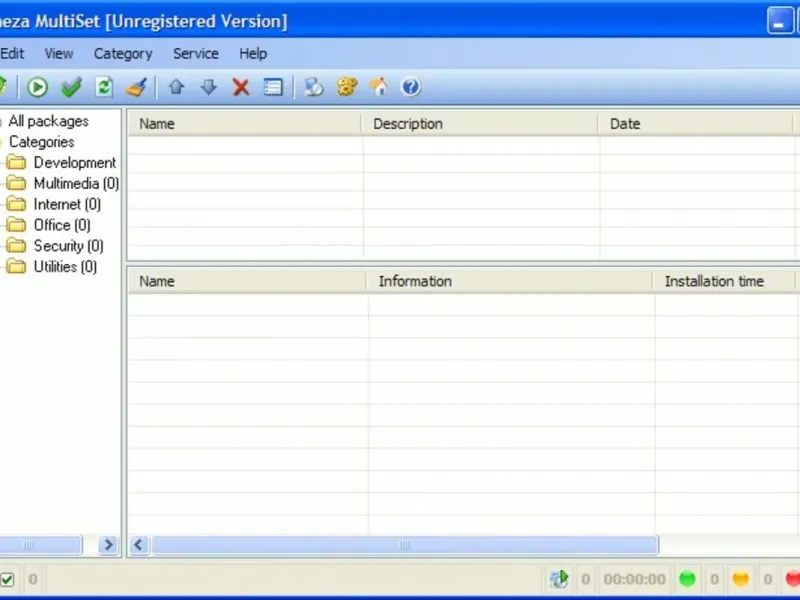Select the Office (0) category
This screenshot has height=600, width=800.
[x=62, y=225]
